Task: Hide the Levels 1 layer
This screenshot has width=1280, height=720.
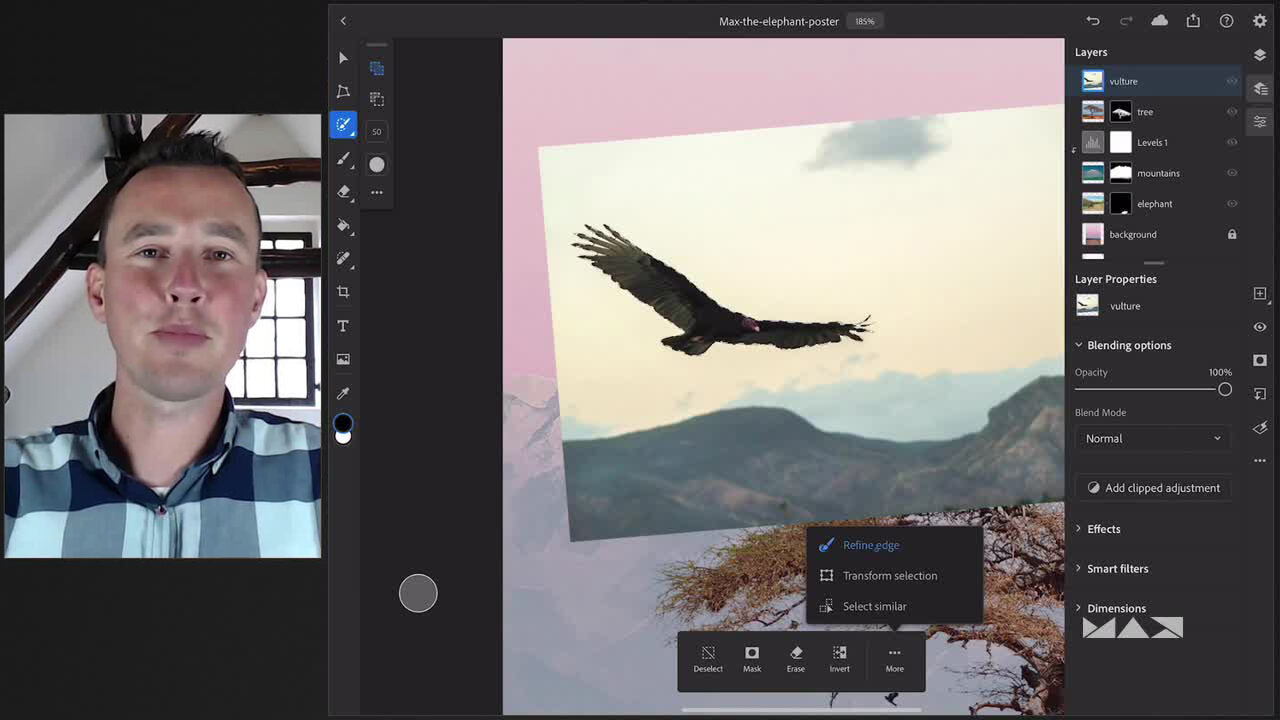Action: (1232, 142)
